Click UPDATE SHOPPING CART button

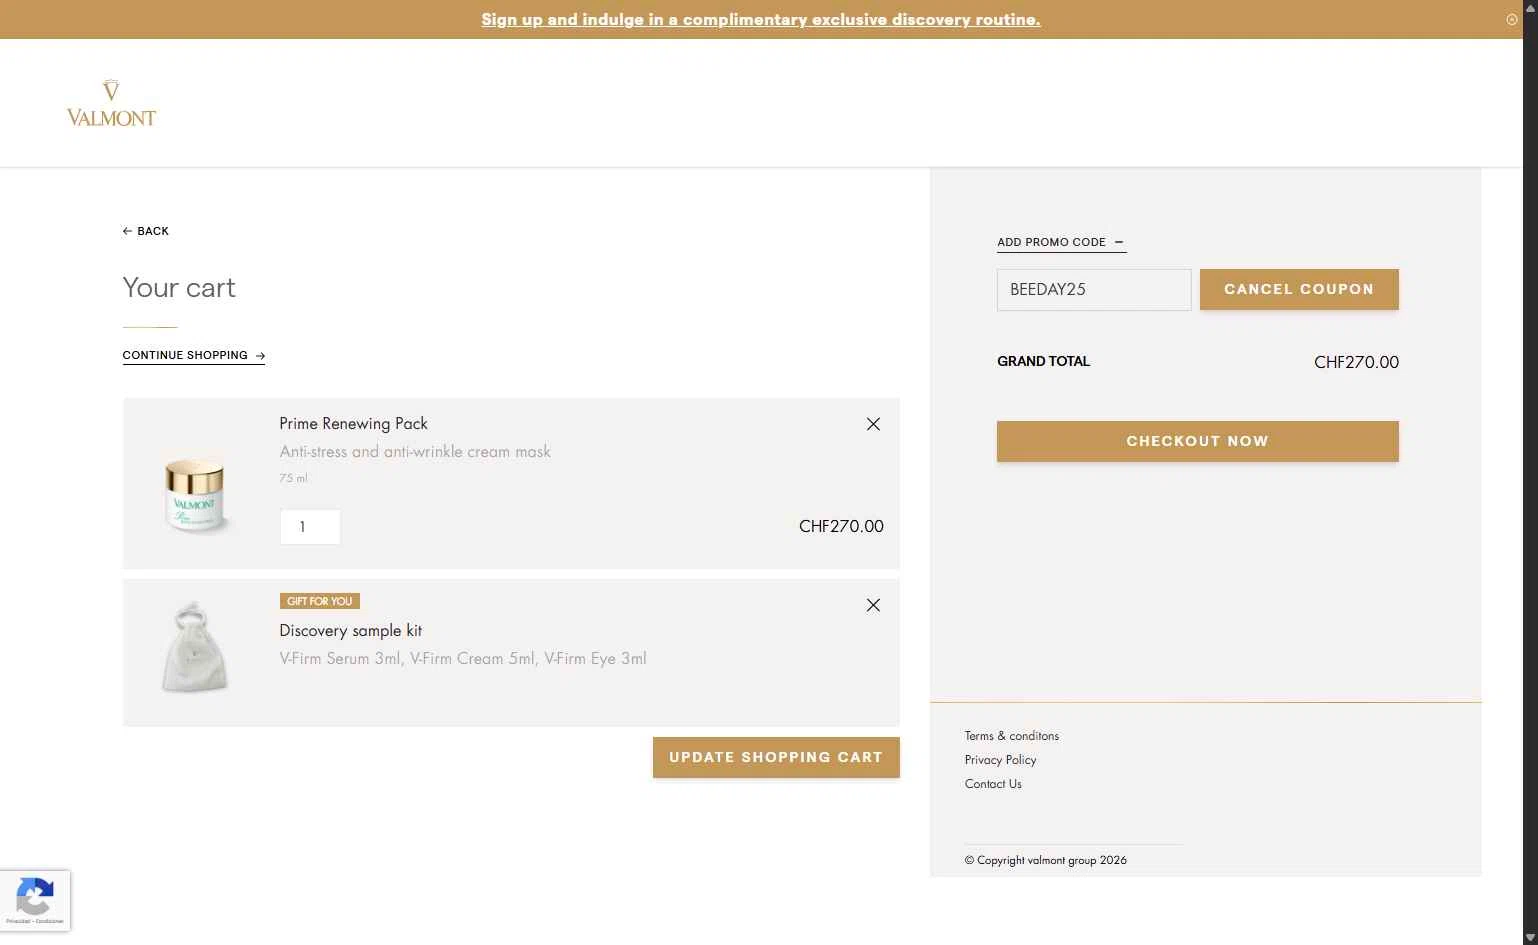point(776,757)
